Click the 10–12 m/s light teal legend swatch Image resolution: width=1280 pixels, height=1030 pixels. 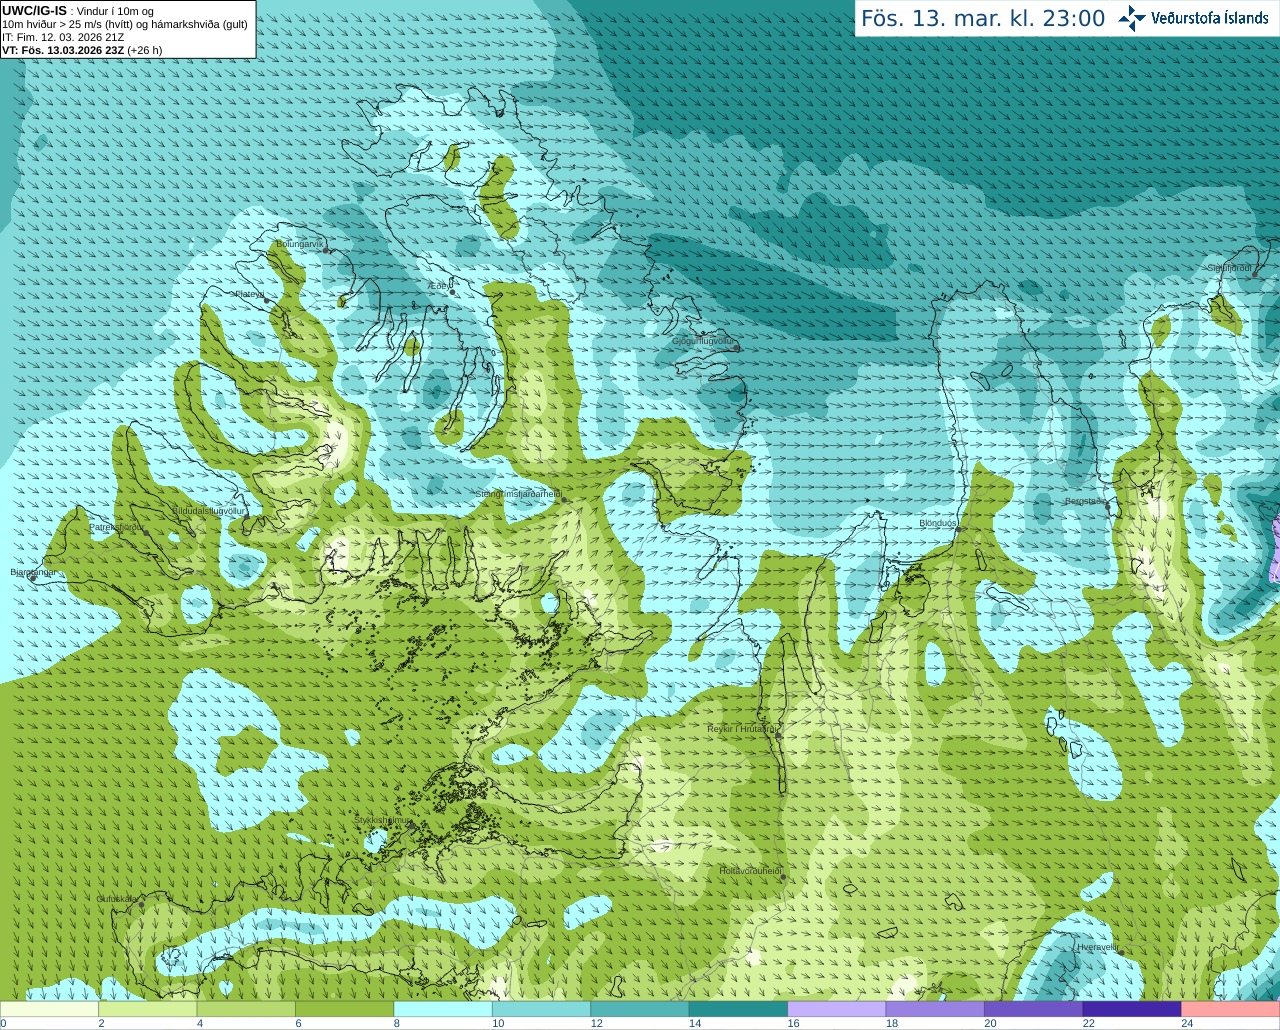pos(542,1009)
